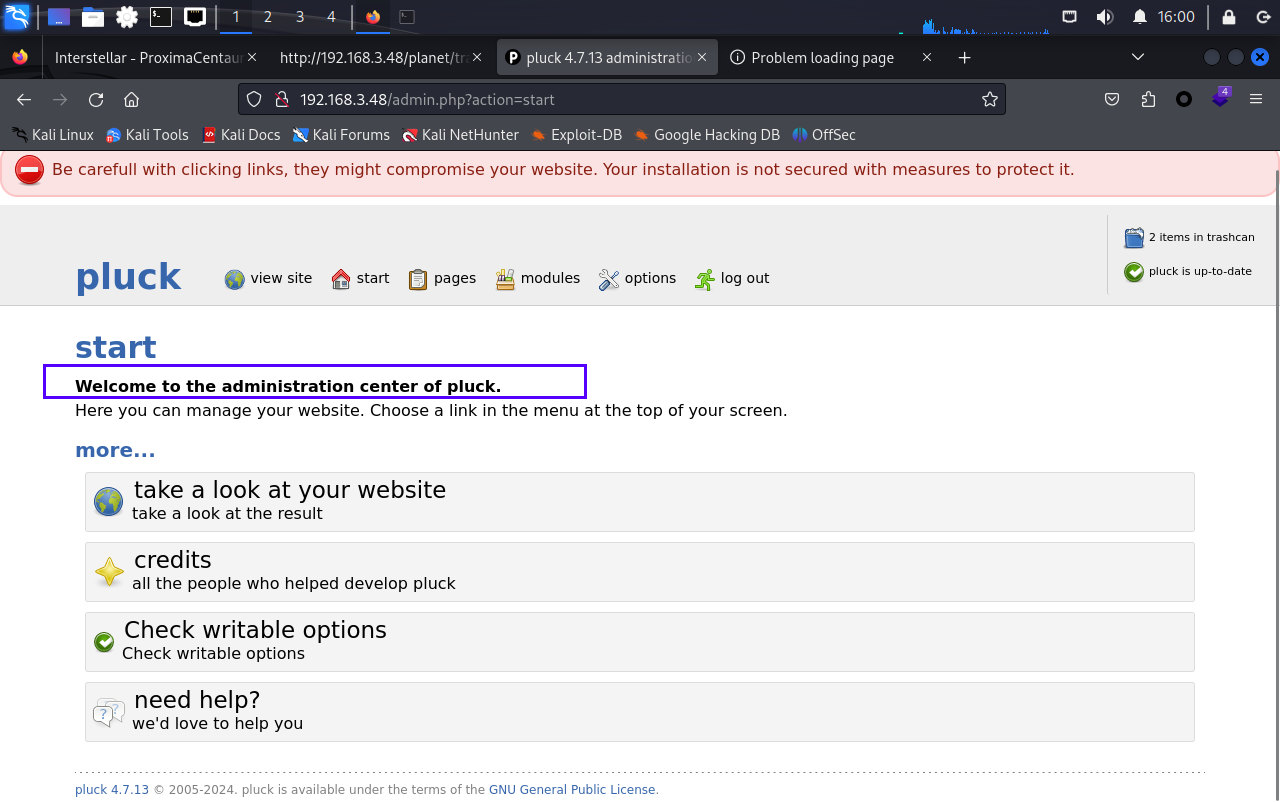
Task: Click the star icon beside credits
Action: 109,572
